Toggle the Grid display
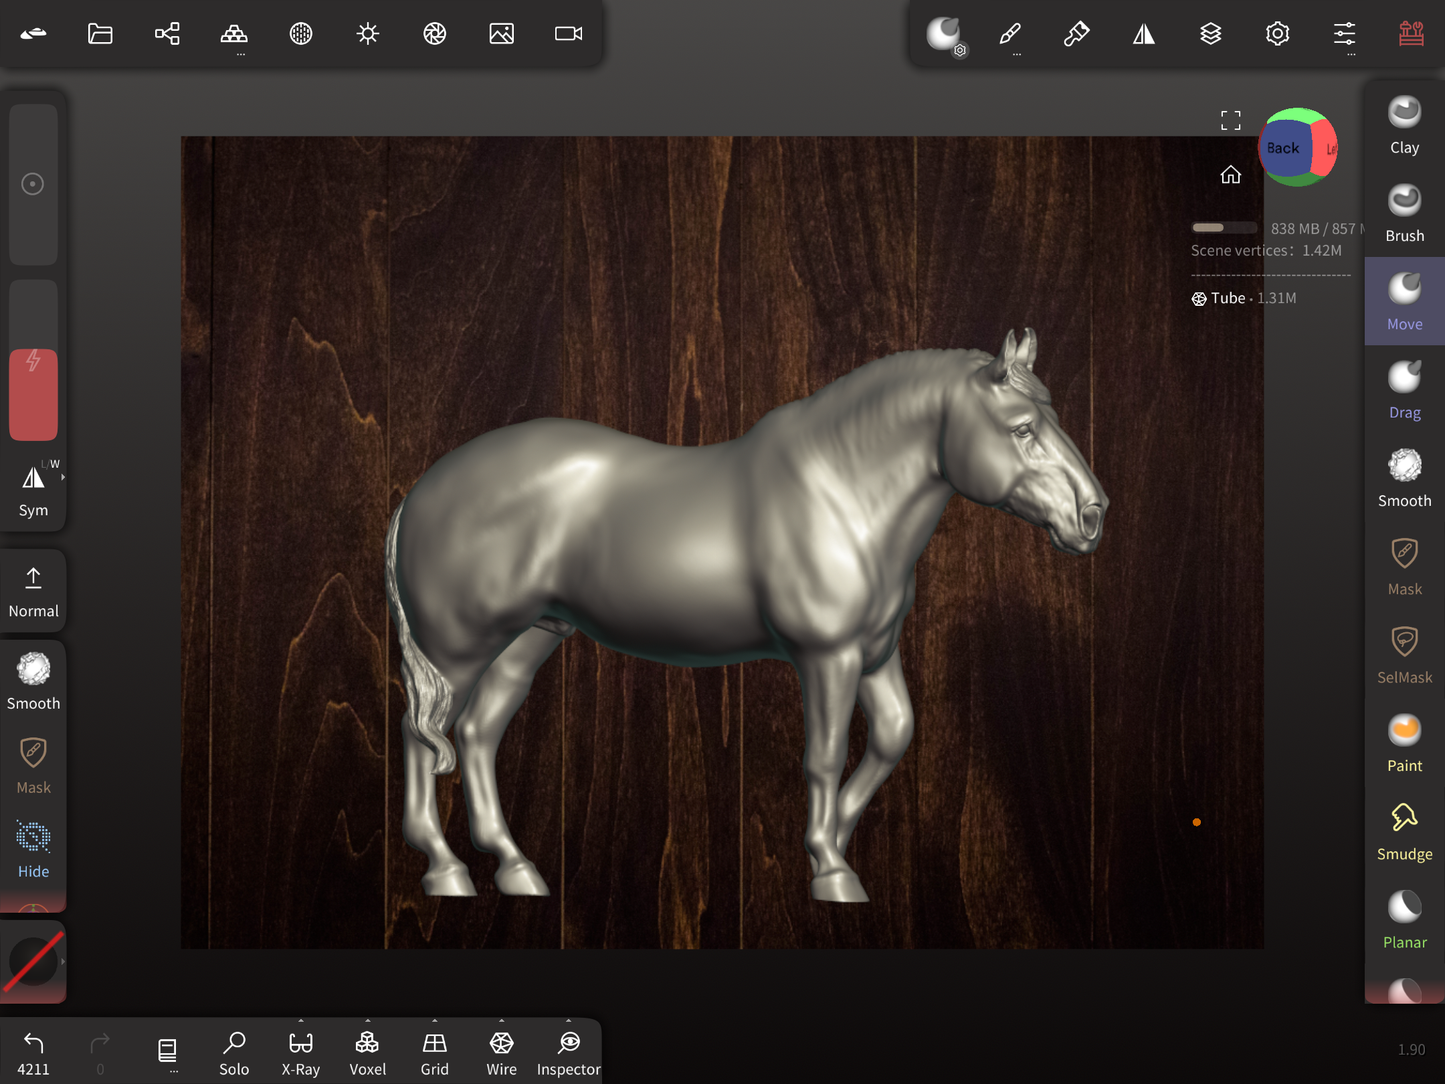 pos(434,1053)
